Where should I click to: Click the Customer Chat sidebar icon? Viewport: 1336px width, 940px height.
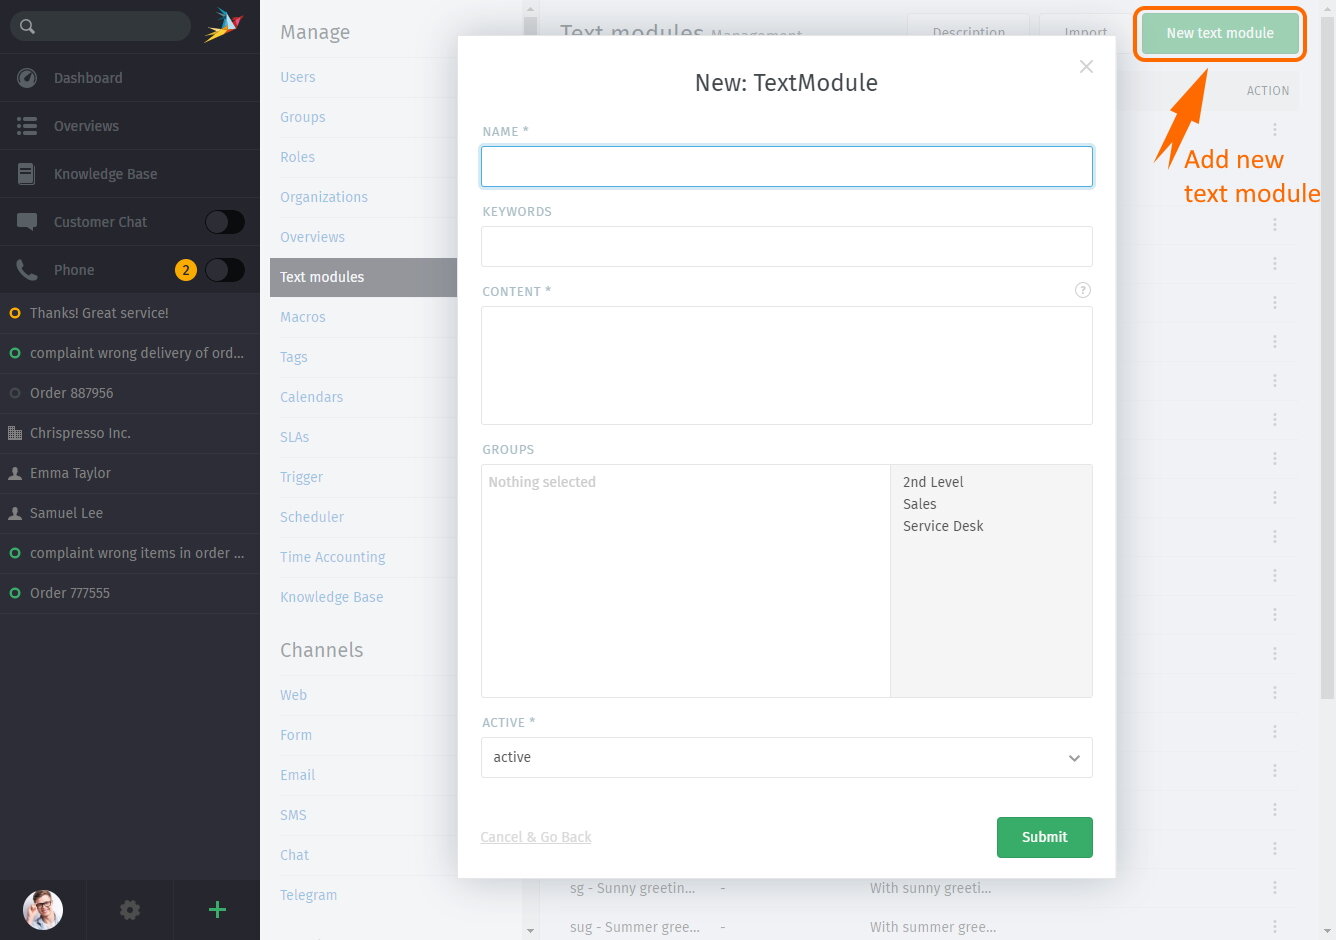click(28, 221)
